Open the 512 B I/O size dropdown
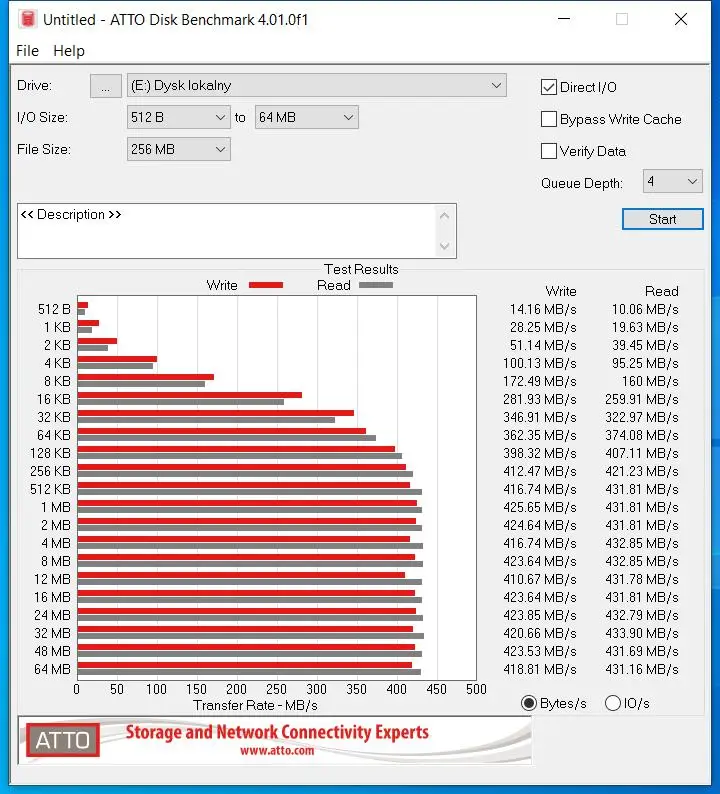Viewport: 720px width, 794px height. 178,117
